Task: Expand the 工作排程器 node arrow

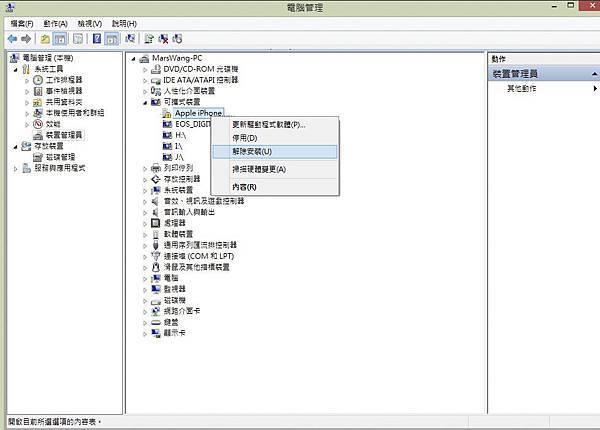Action: tap(27, 80)
